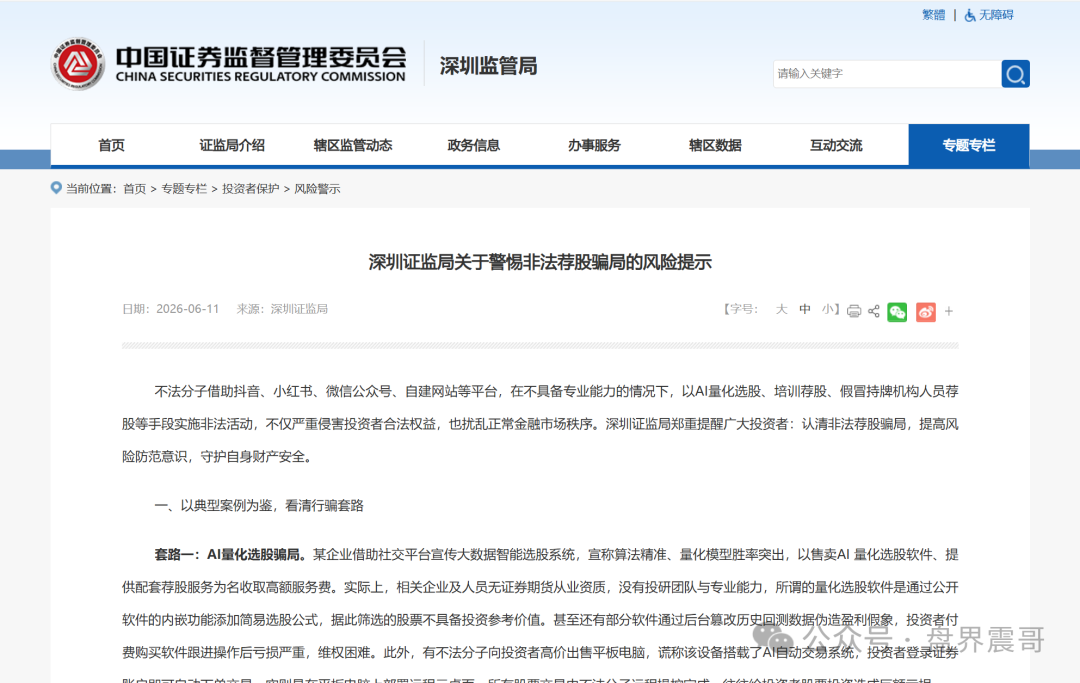1080x683 pixels.
Task: Print the article with printer icon
Action: [x=853, y=311]
